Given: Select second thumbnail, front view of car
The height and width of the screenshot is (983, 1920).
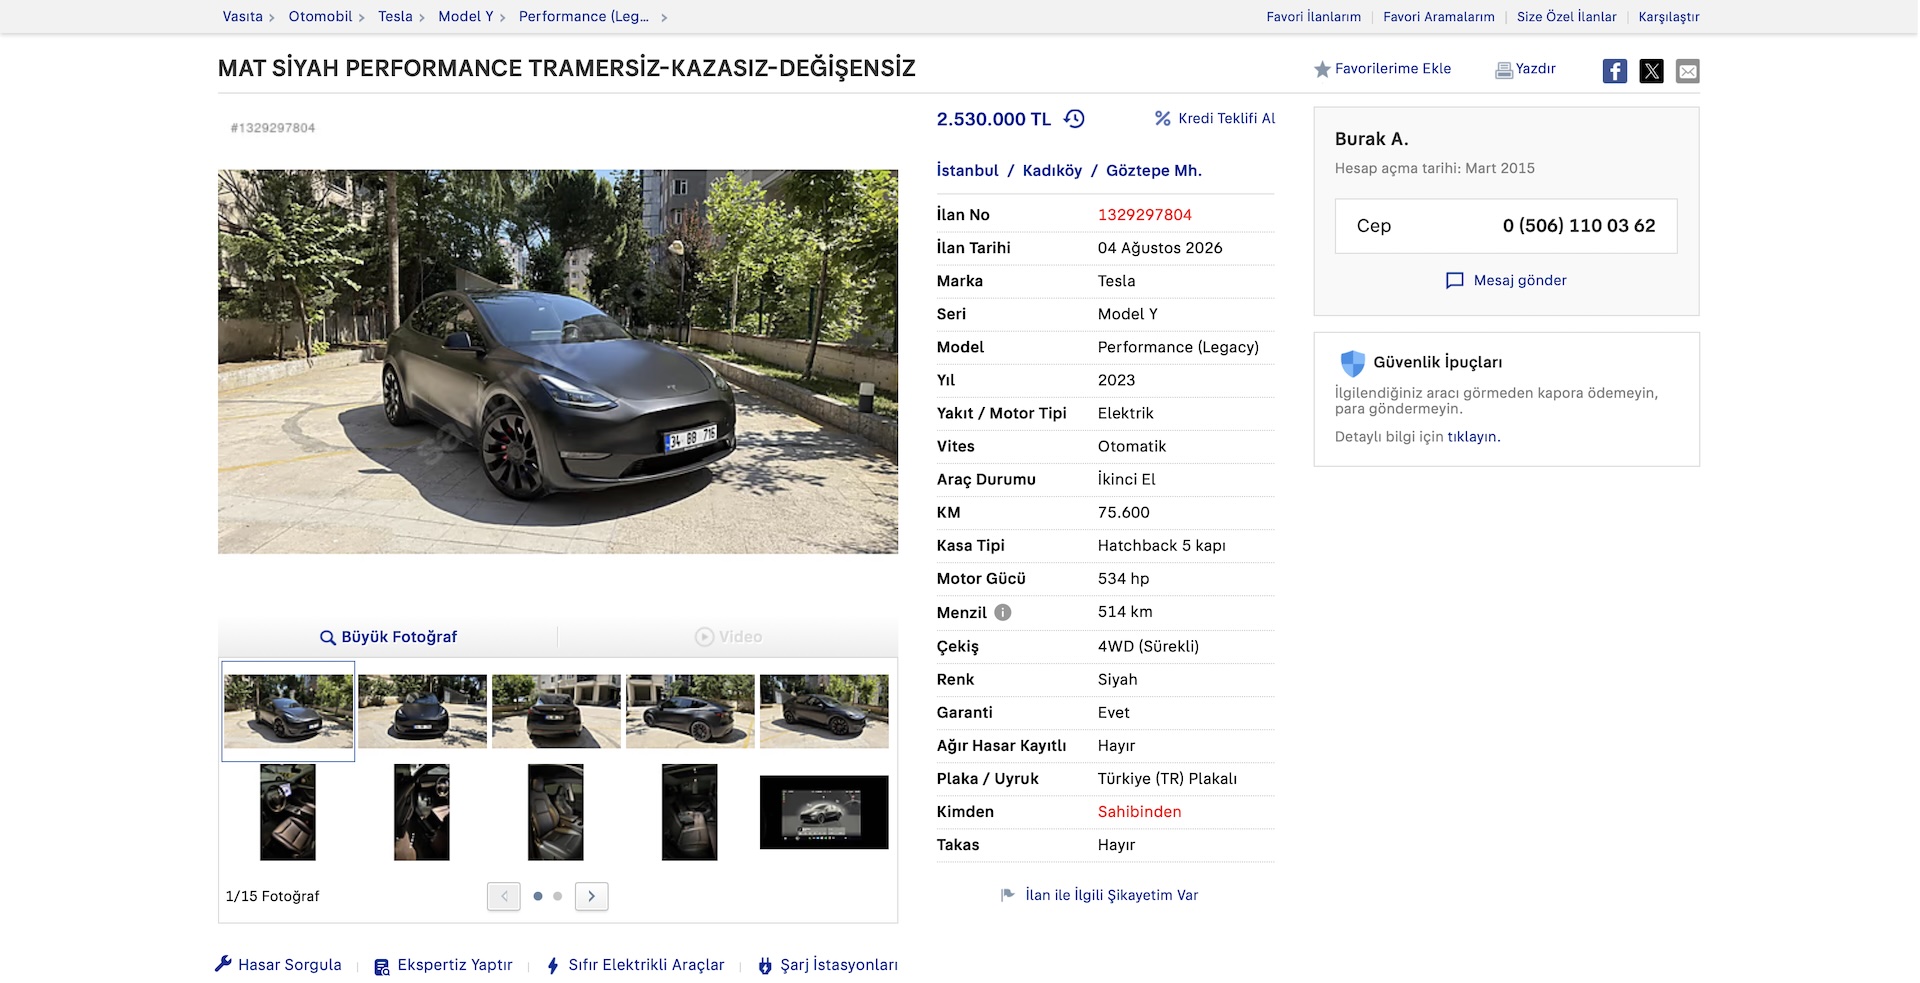Looking at the screenshot, I should pos(422,711).
